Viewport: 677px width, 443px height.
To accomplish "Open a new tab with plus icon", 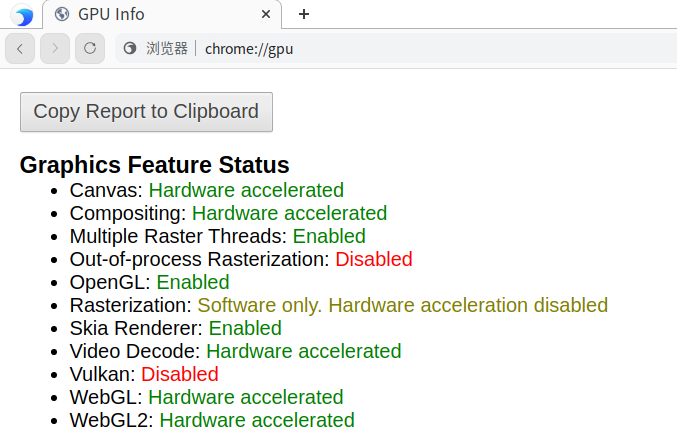I will click(304, 14).
